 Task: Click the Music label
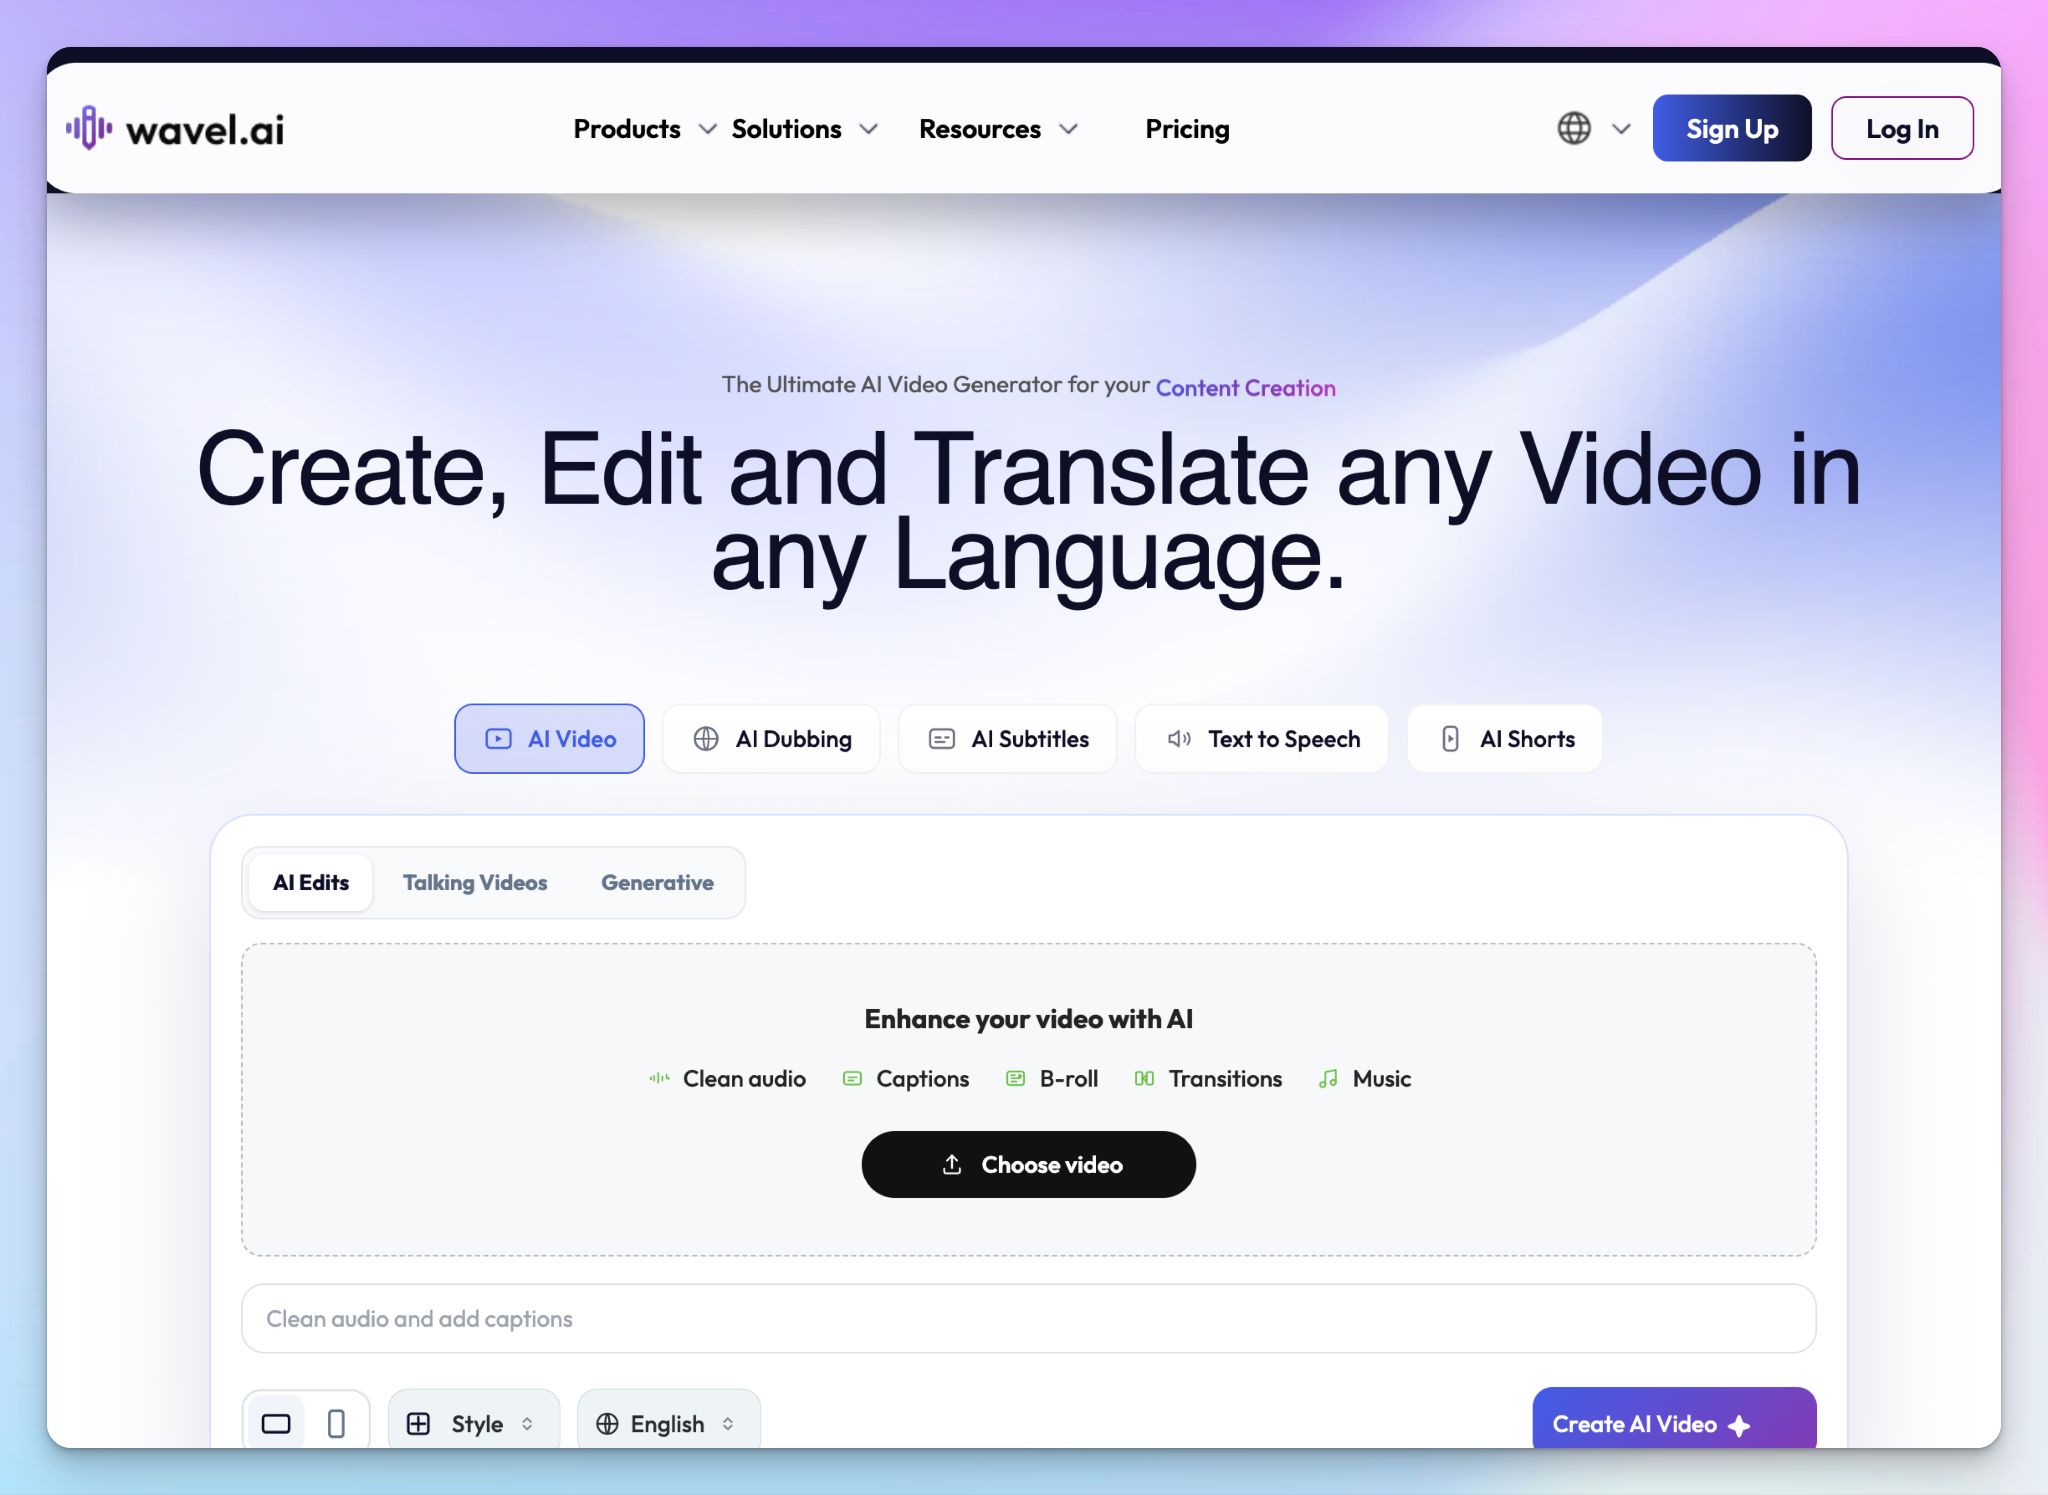(x=1382, y=1078)
